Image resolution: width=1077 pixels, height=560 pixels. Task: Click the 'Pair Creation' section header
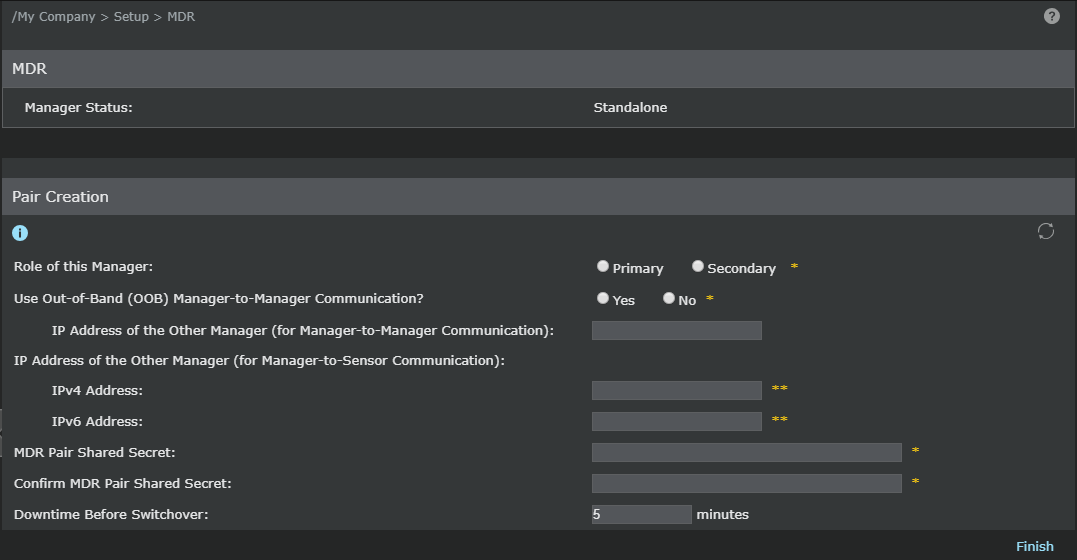(60, 197)
